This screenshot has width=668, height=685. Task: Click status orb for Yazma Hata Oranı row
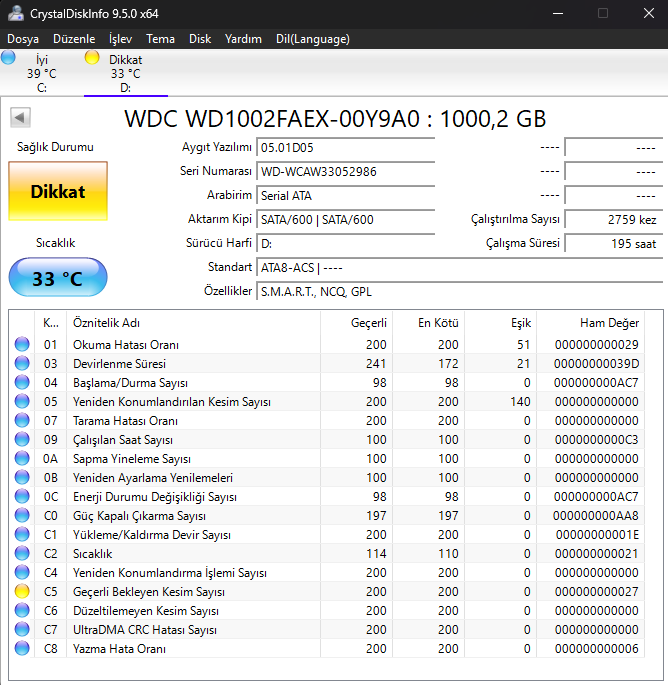[22, 648]
